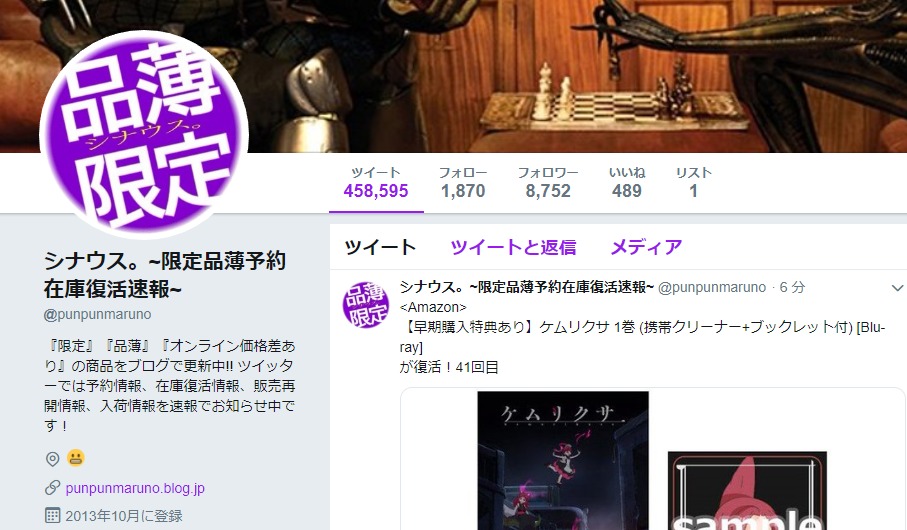Open the sample bonus item image
The width and height of the screenshot is (907, 530).
(747, 491)
